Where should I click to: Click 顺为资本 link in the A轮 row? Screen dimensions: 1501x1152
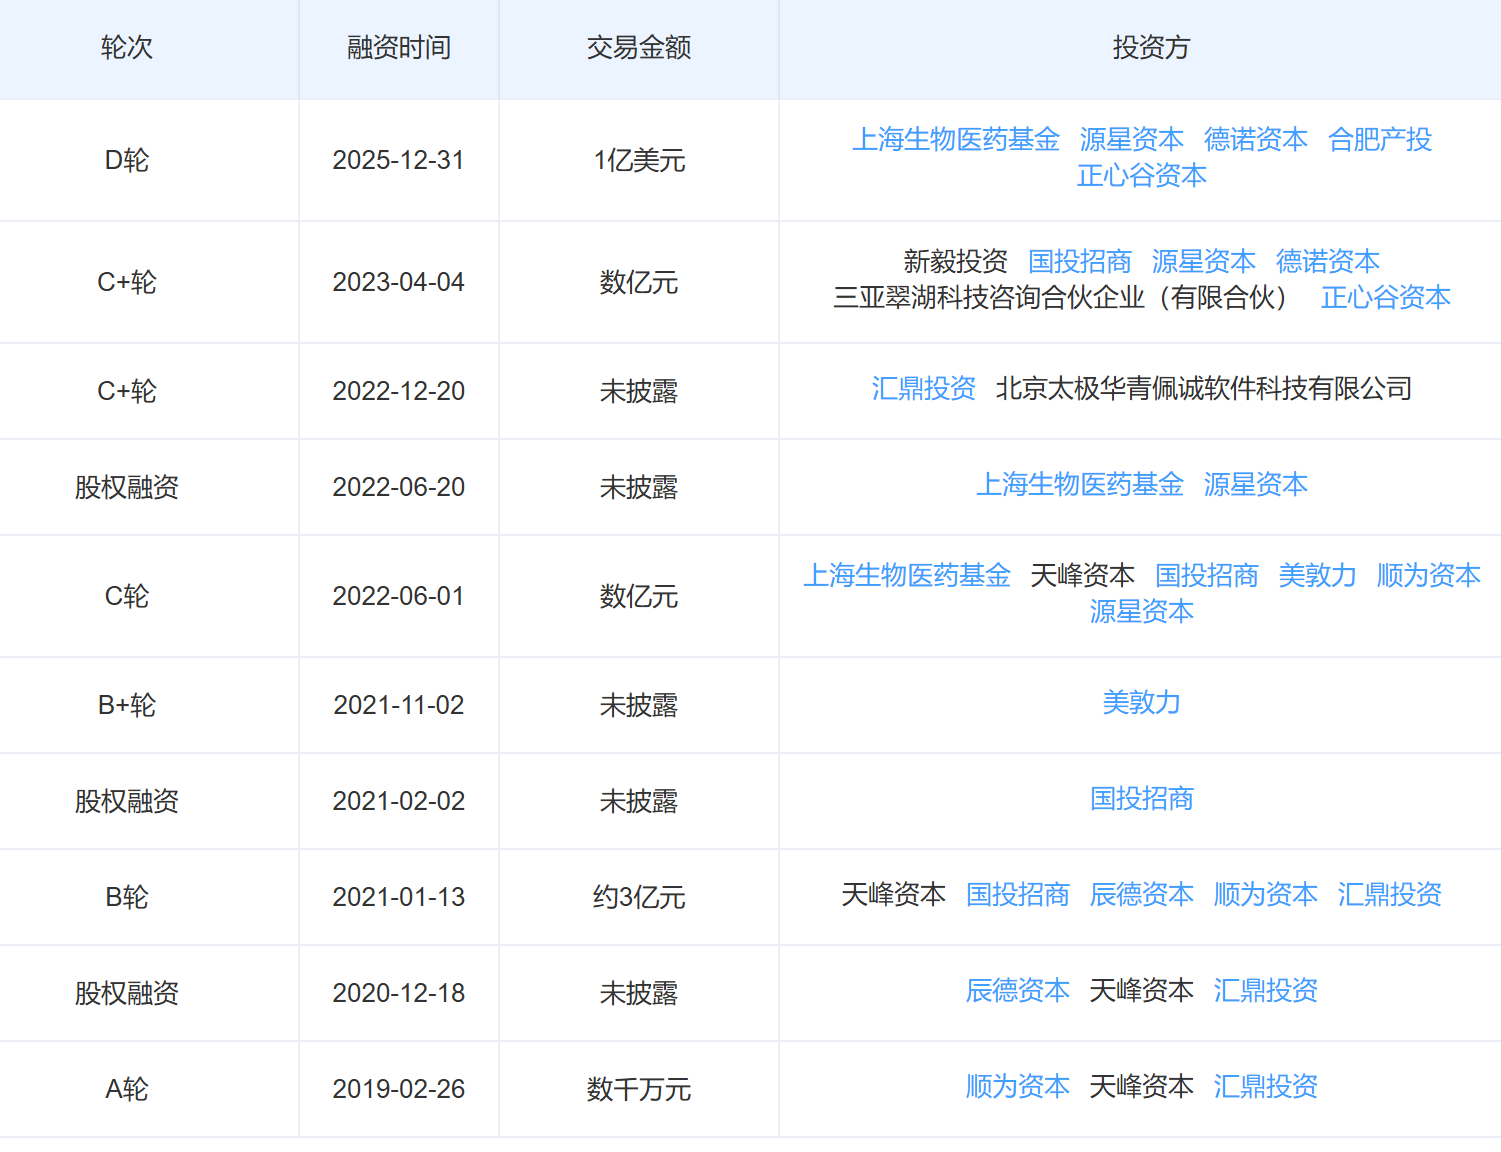tap(1018, 1087)
